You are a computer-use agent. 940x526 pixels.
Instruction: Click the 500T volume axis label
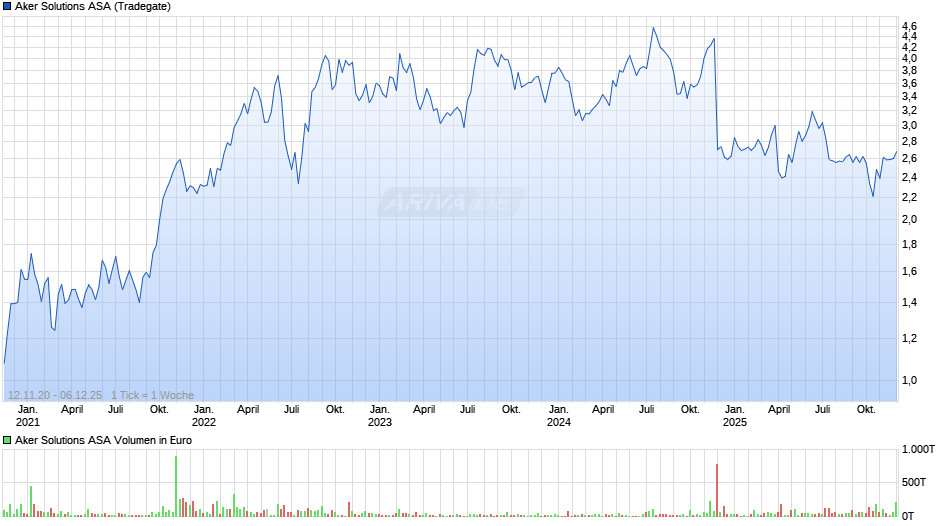click(x=914, y=482)
